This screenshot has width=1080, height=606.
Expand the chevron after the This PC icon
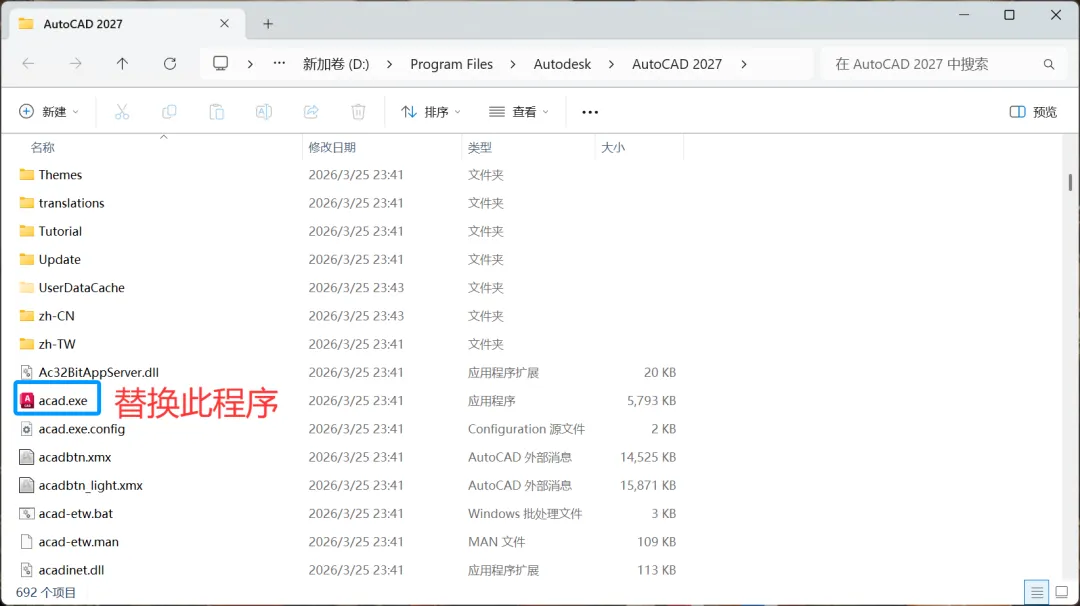pyautogui.click(x=250, y=64)
